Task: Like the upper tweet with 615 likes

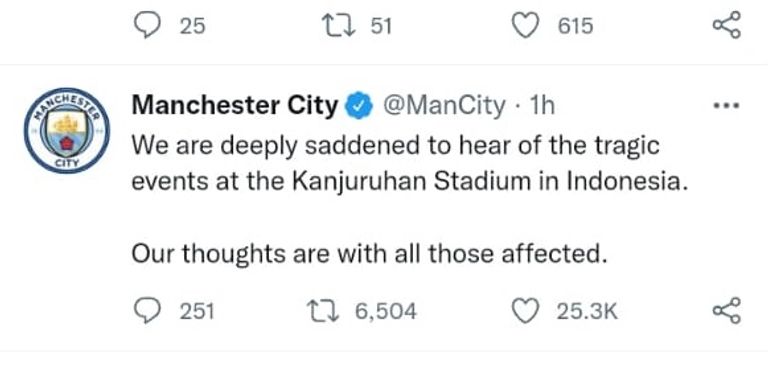Action: click(525, 25)
